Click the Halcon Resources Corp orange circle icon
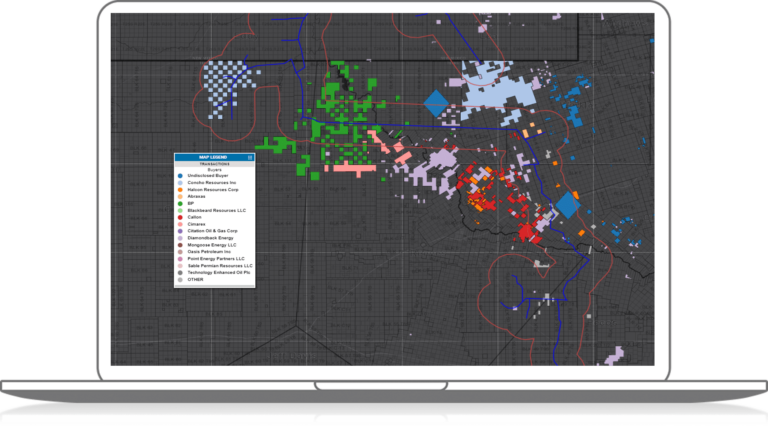Image resolution: width=768 pixels, height=426 pixels. (180, 189)
